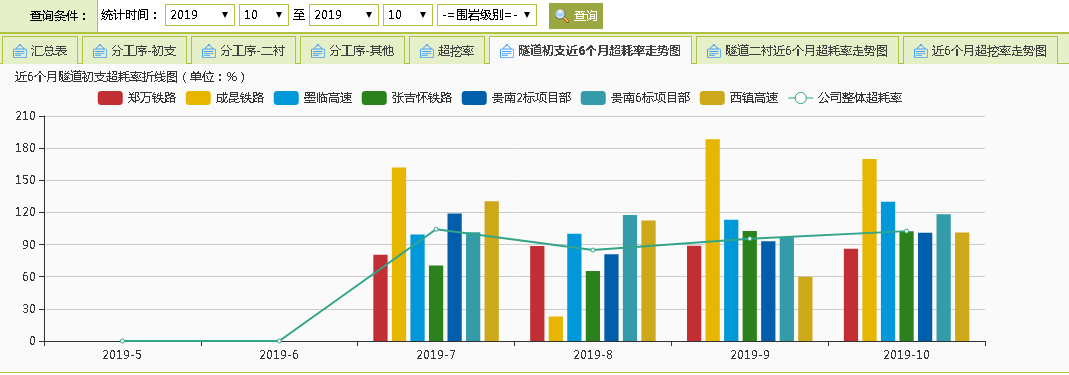Image resolution: width=1069 pixels, height=375 pixels.
Task: Click the short yellow bar in 2019-8
Action: 556,329
